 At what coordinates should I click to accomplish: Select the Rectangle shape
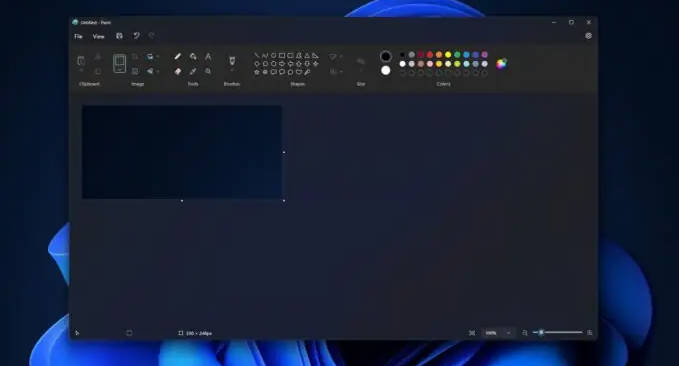(x=282, y=55)
